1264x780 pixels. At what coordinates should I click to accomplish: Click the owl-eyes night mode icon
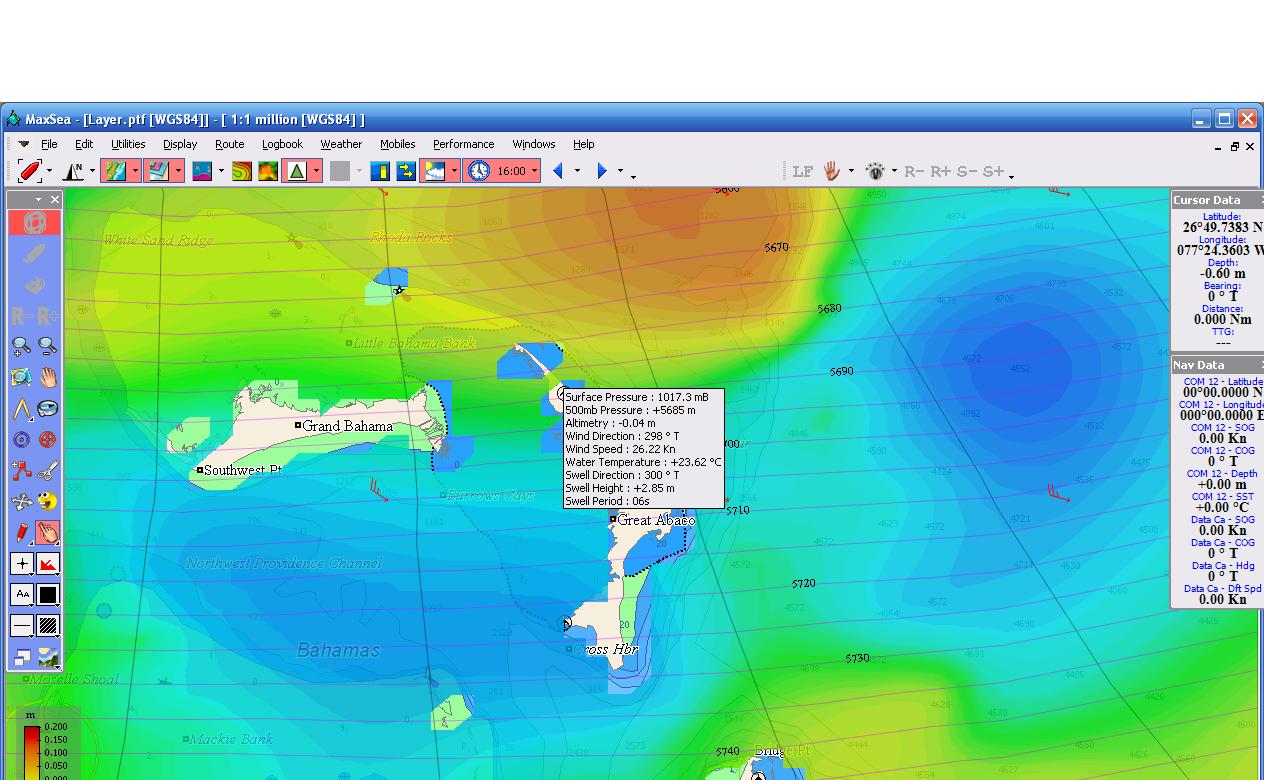[x=875, y=171]
